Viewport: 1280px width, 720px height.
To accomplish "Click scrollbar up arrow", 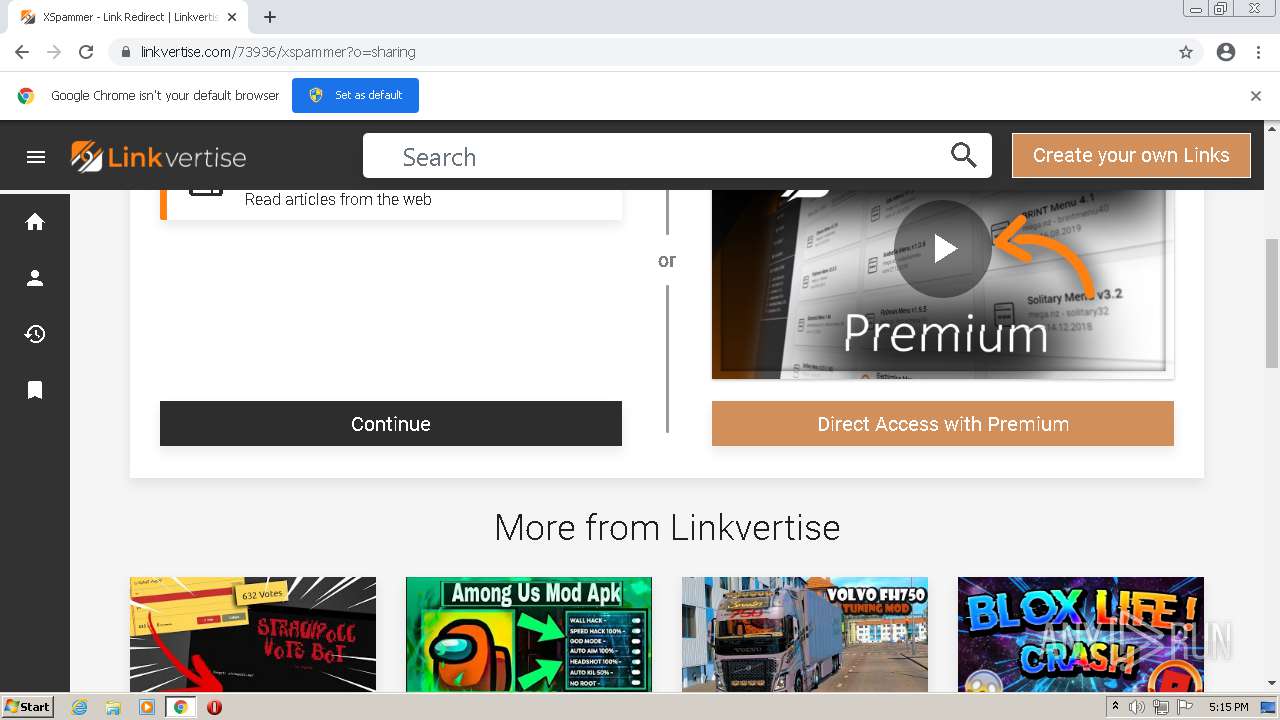I will tap(1272, 128).
